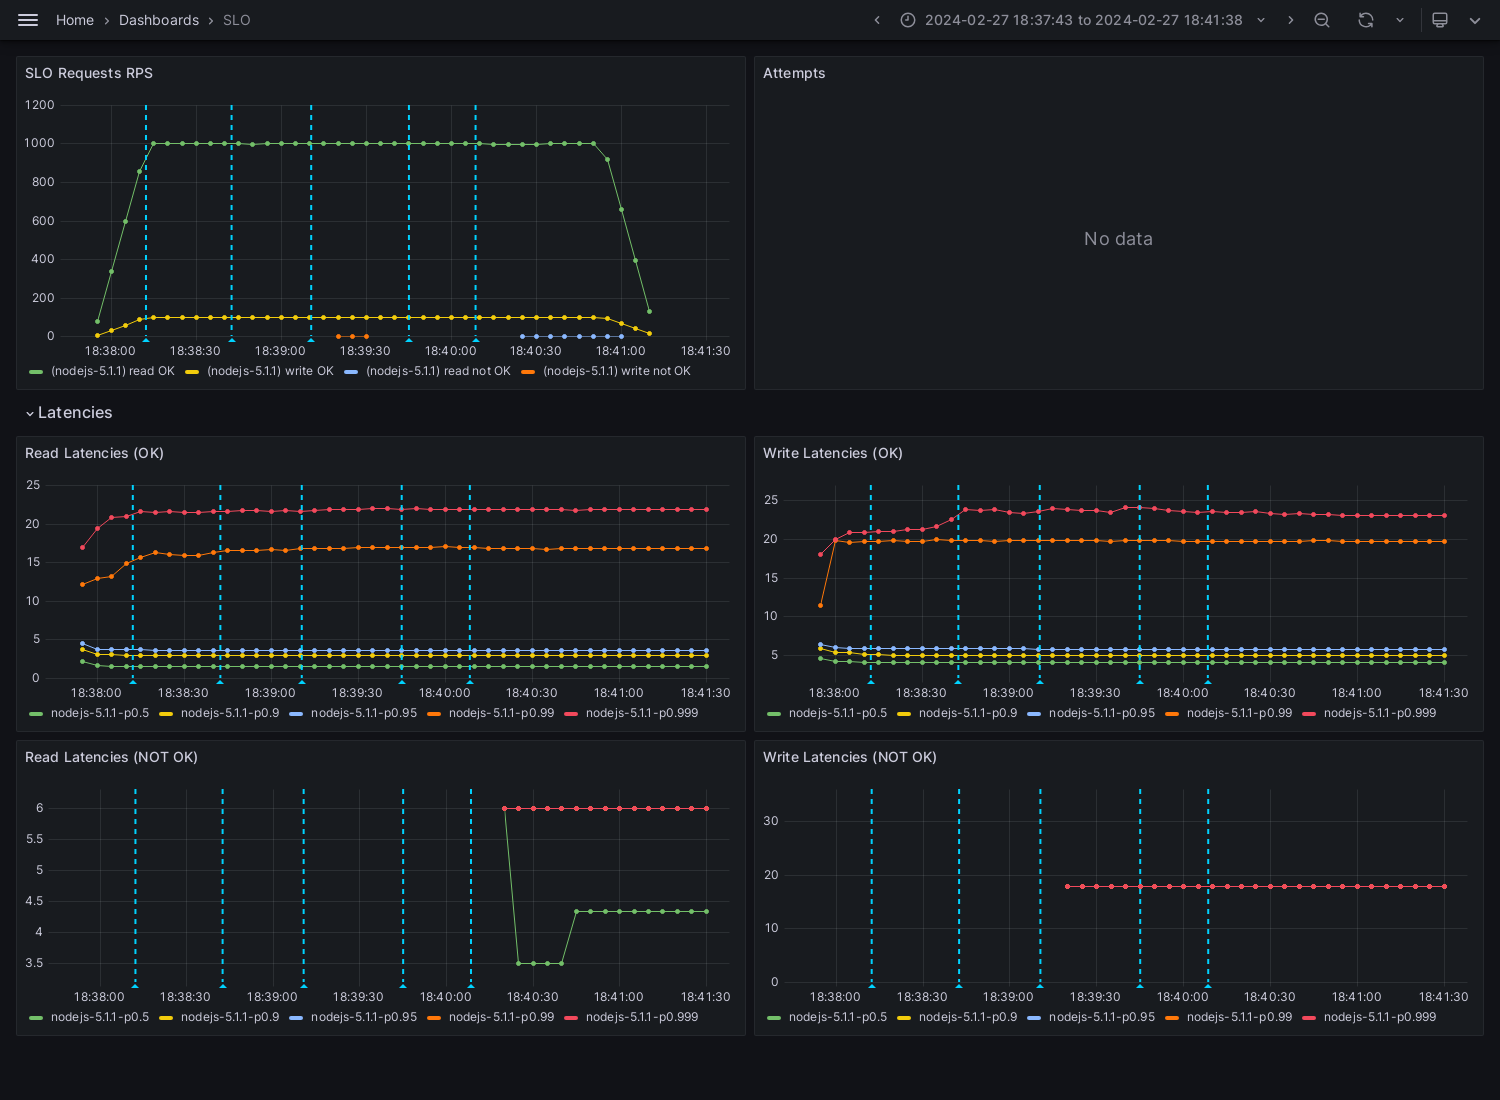The image size is (1500, 1100).
Task: Toggle p0.999 series in Write Latencies (OK) legend
Action: pyautogui.click(x=1380, y=713)
